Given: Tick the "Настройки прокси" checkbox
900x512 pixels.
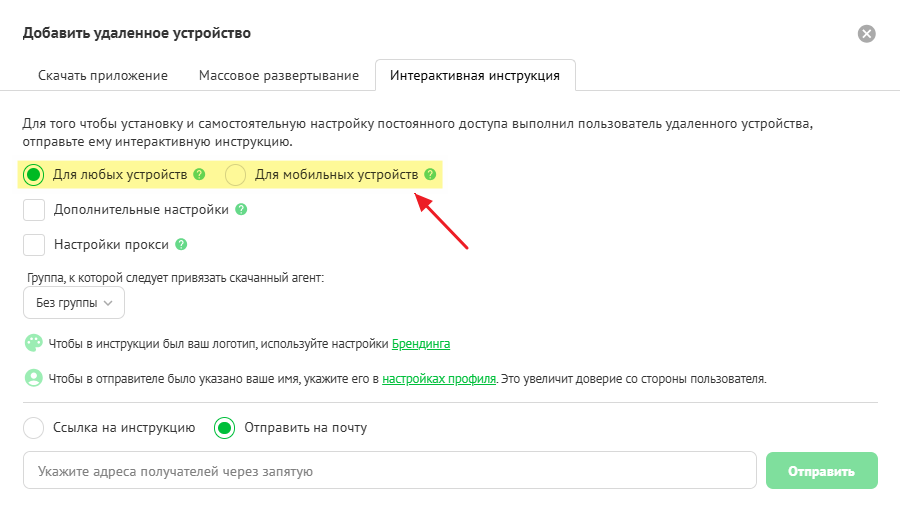Looking at the screenshot, I should [x=34, y=244].
